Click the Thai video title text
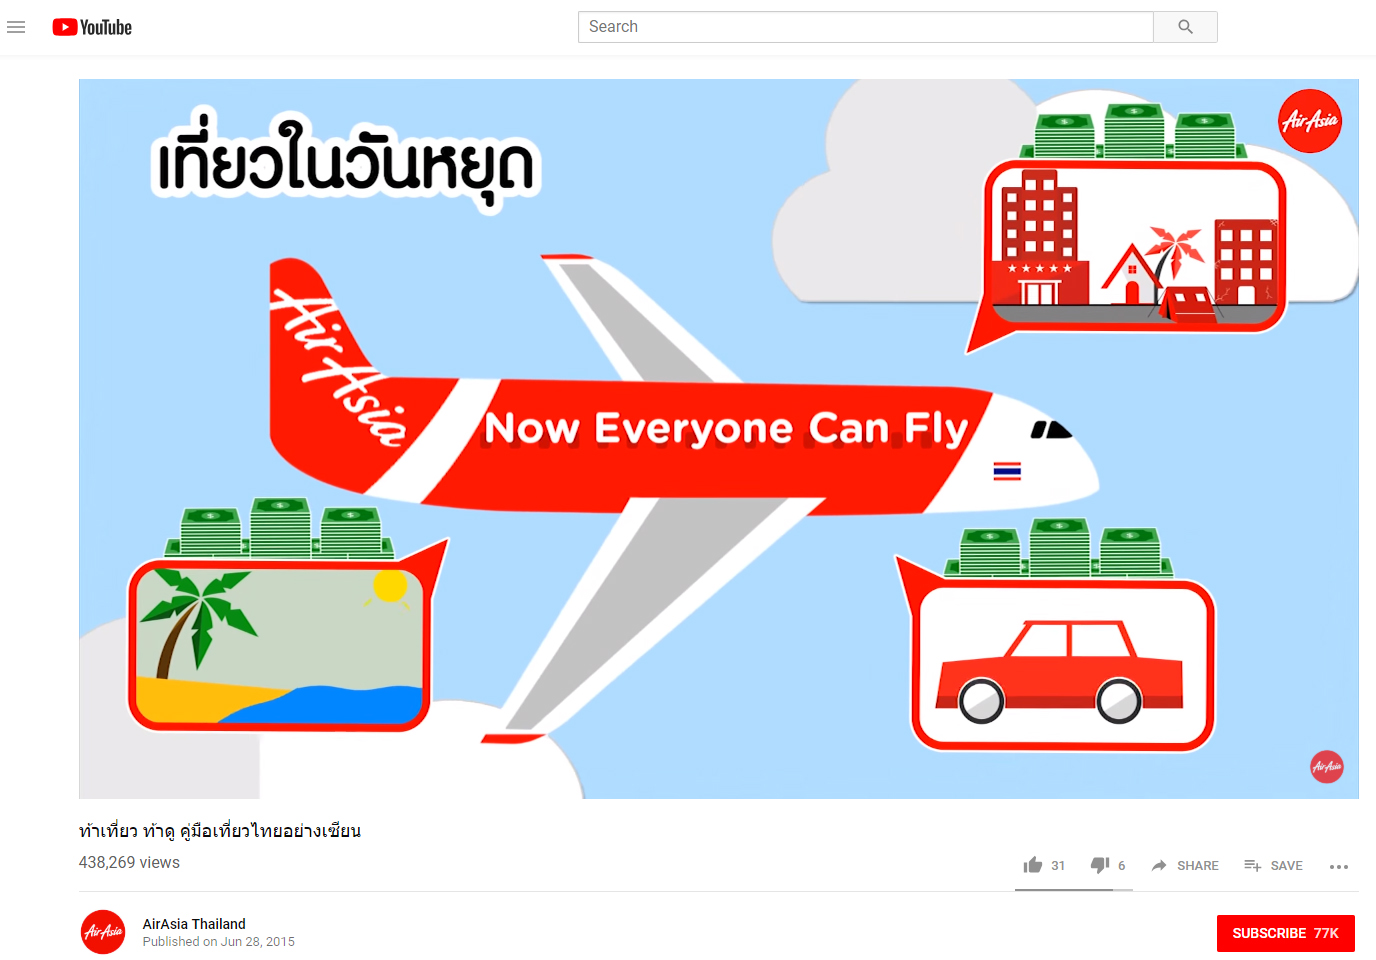Viewport: 1376px width, 960px height. [x=220, y=830]
